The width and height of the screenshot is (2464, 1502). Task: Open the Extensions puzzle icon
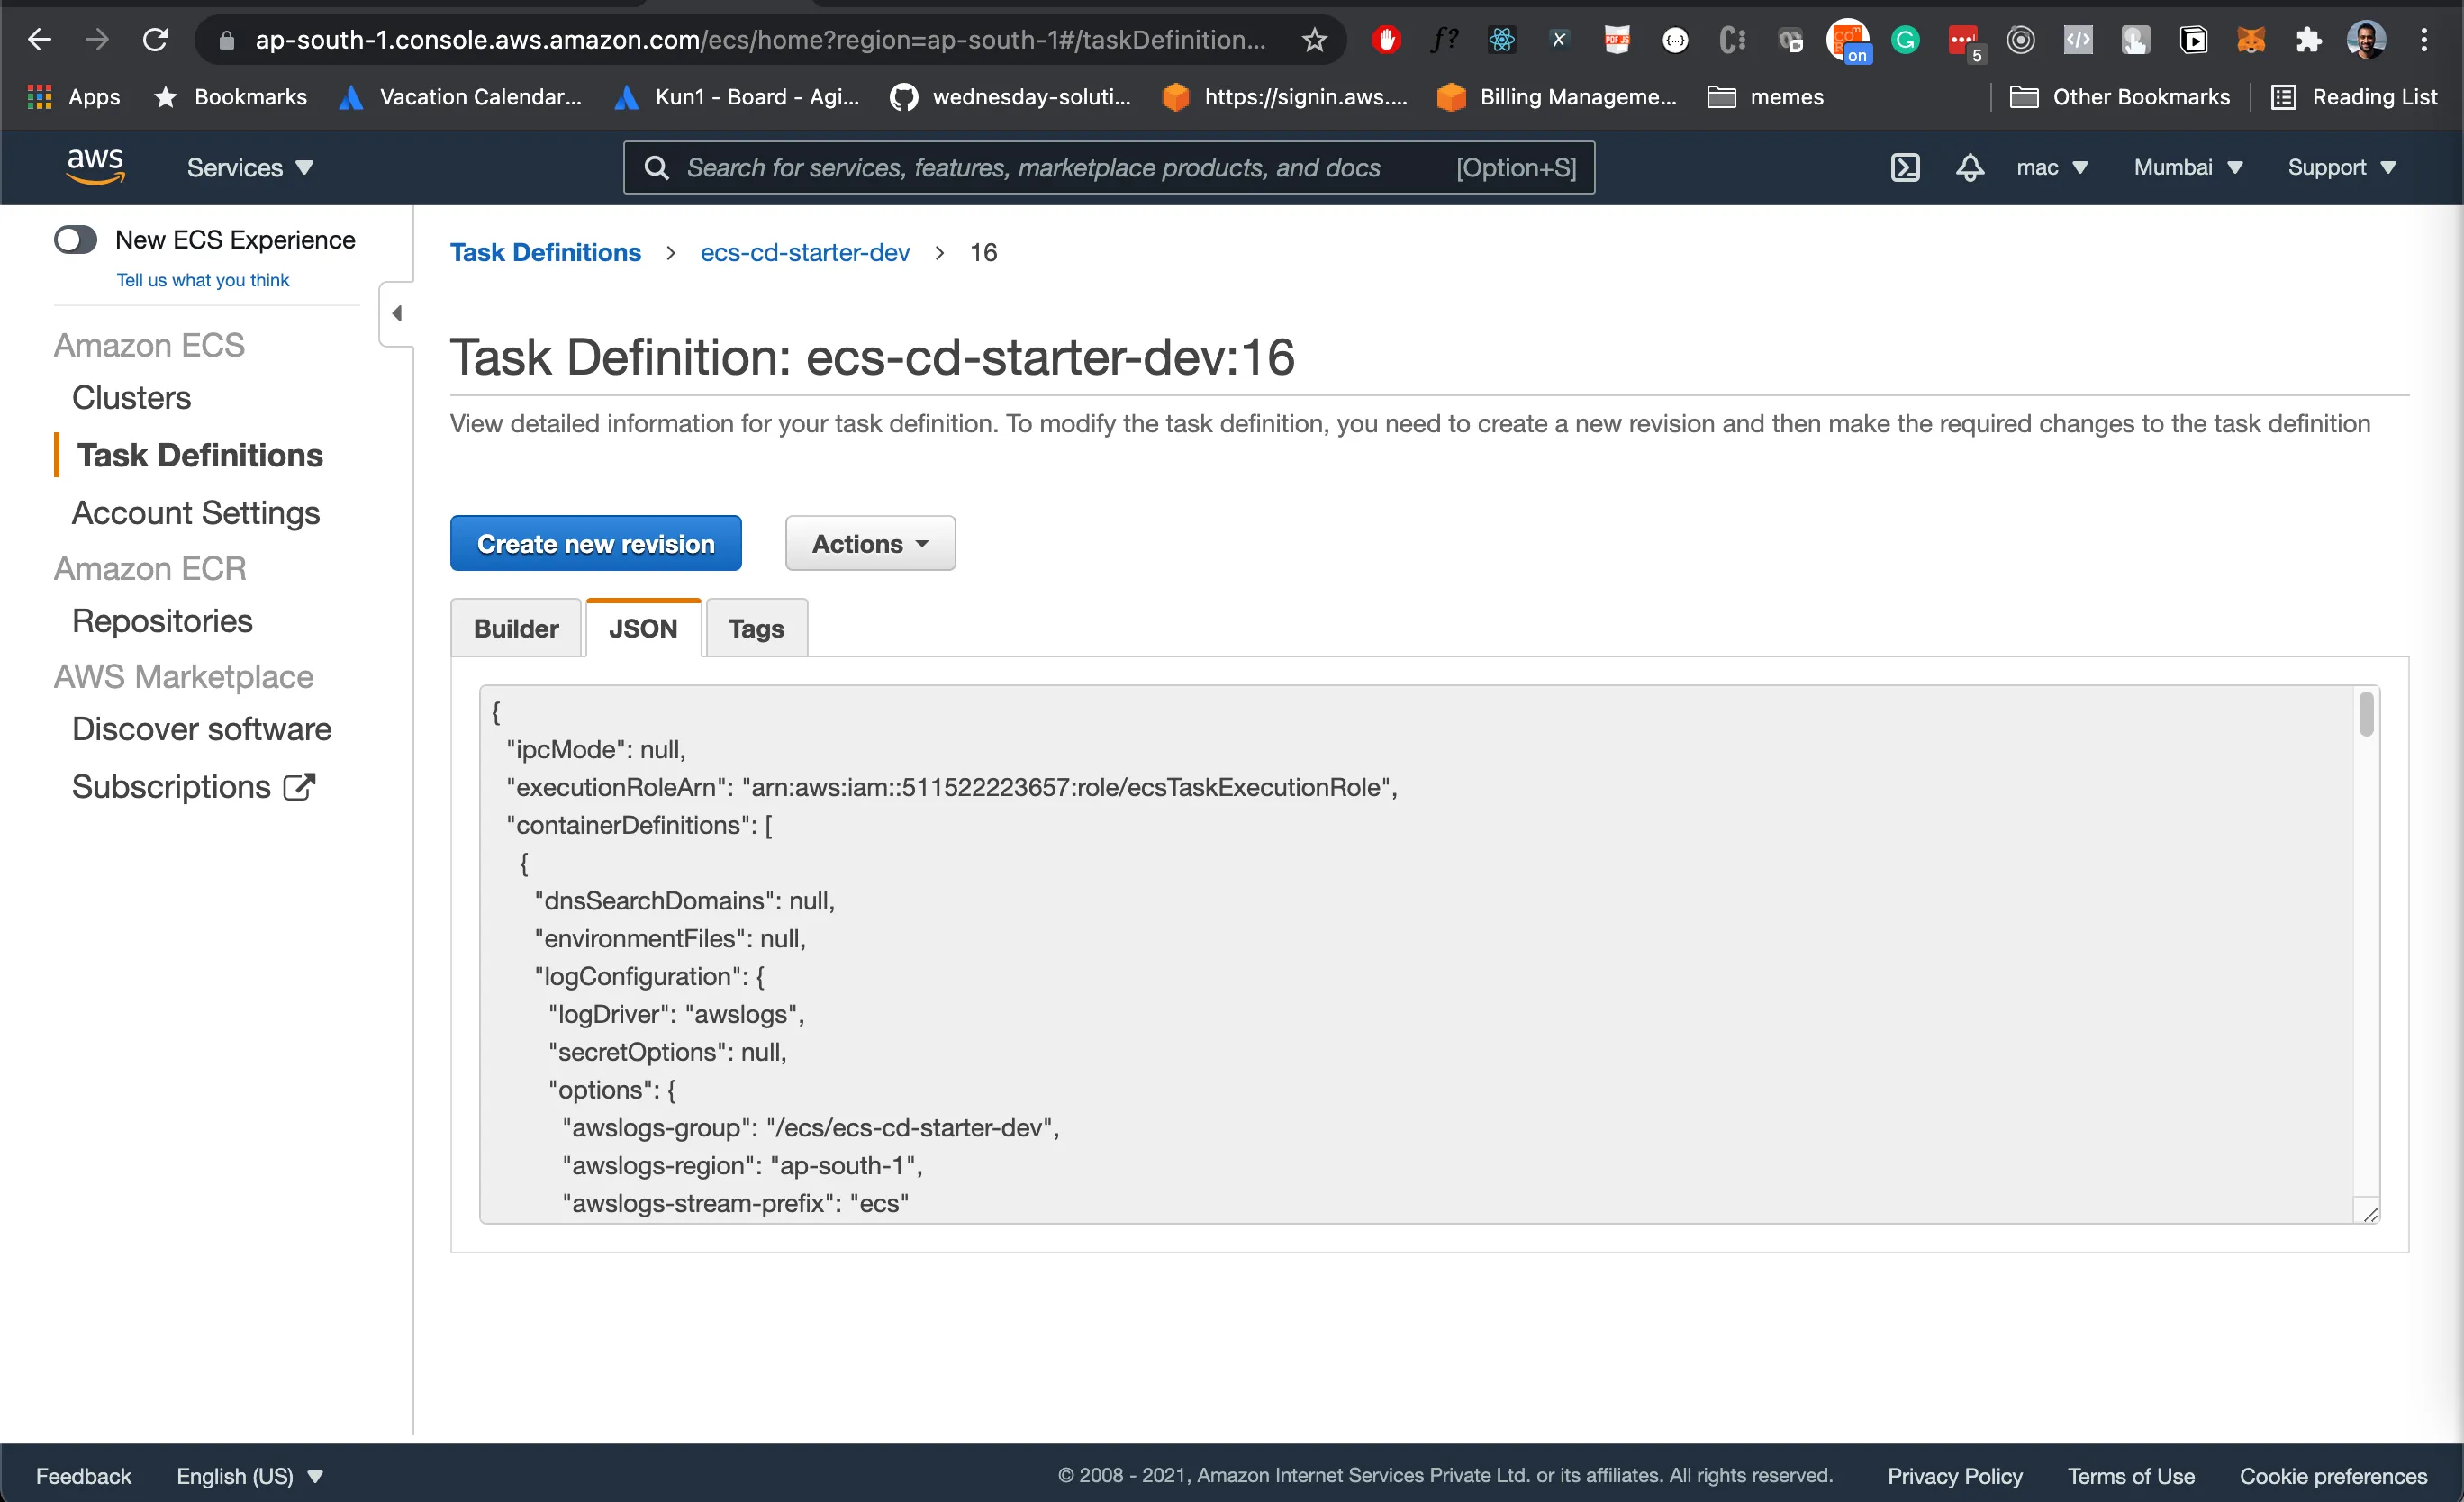pyautogui.click(x=2309, y=40)
